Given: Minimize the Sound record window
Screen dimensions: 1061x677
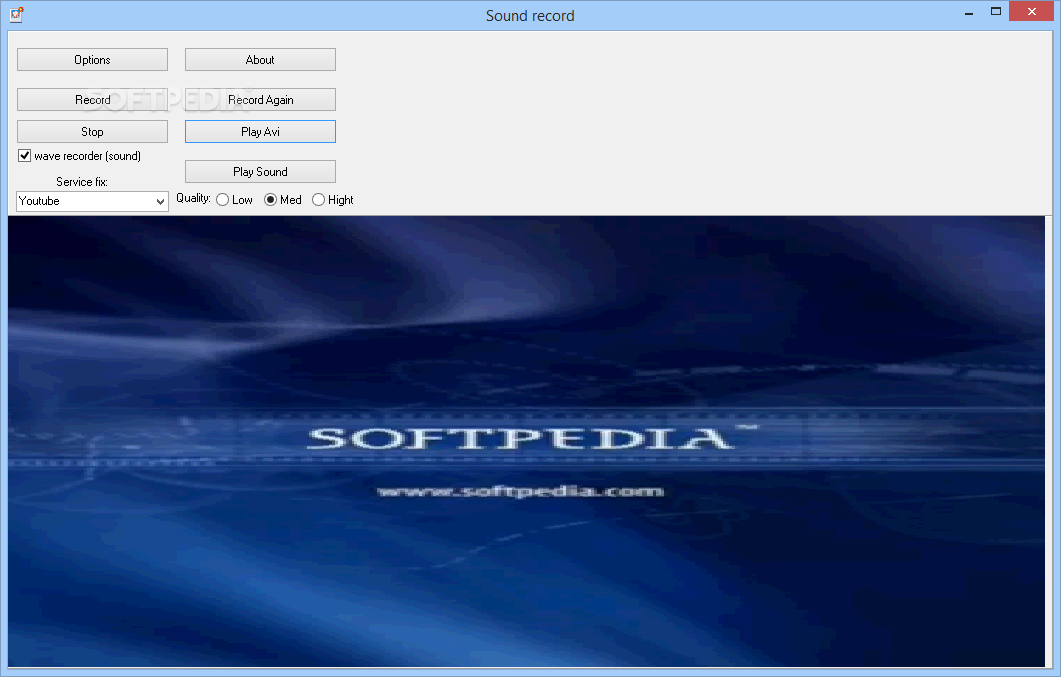Looking at the screenshot, I should [x=969, y=12].
